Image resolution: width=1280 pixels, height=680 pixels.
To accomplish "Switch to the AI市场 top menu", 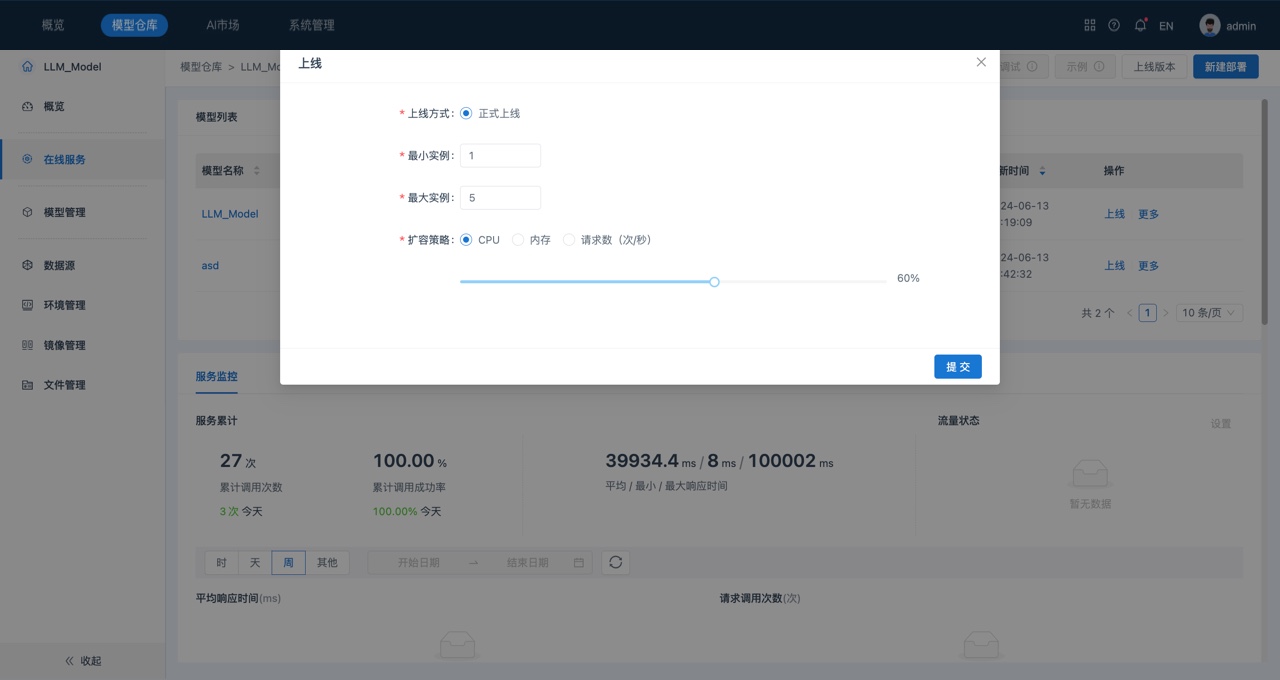I will [x=222, y=25].
